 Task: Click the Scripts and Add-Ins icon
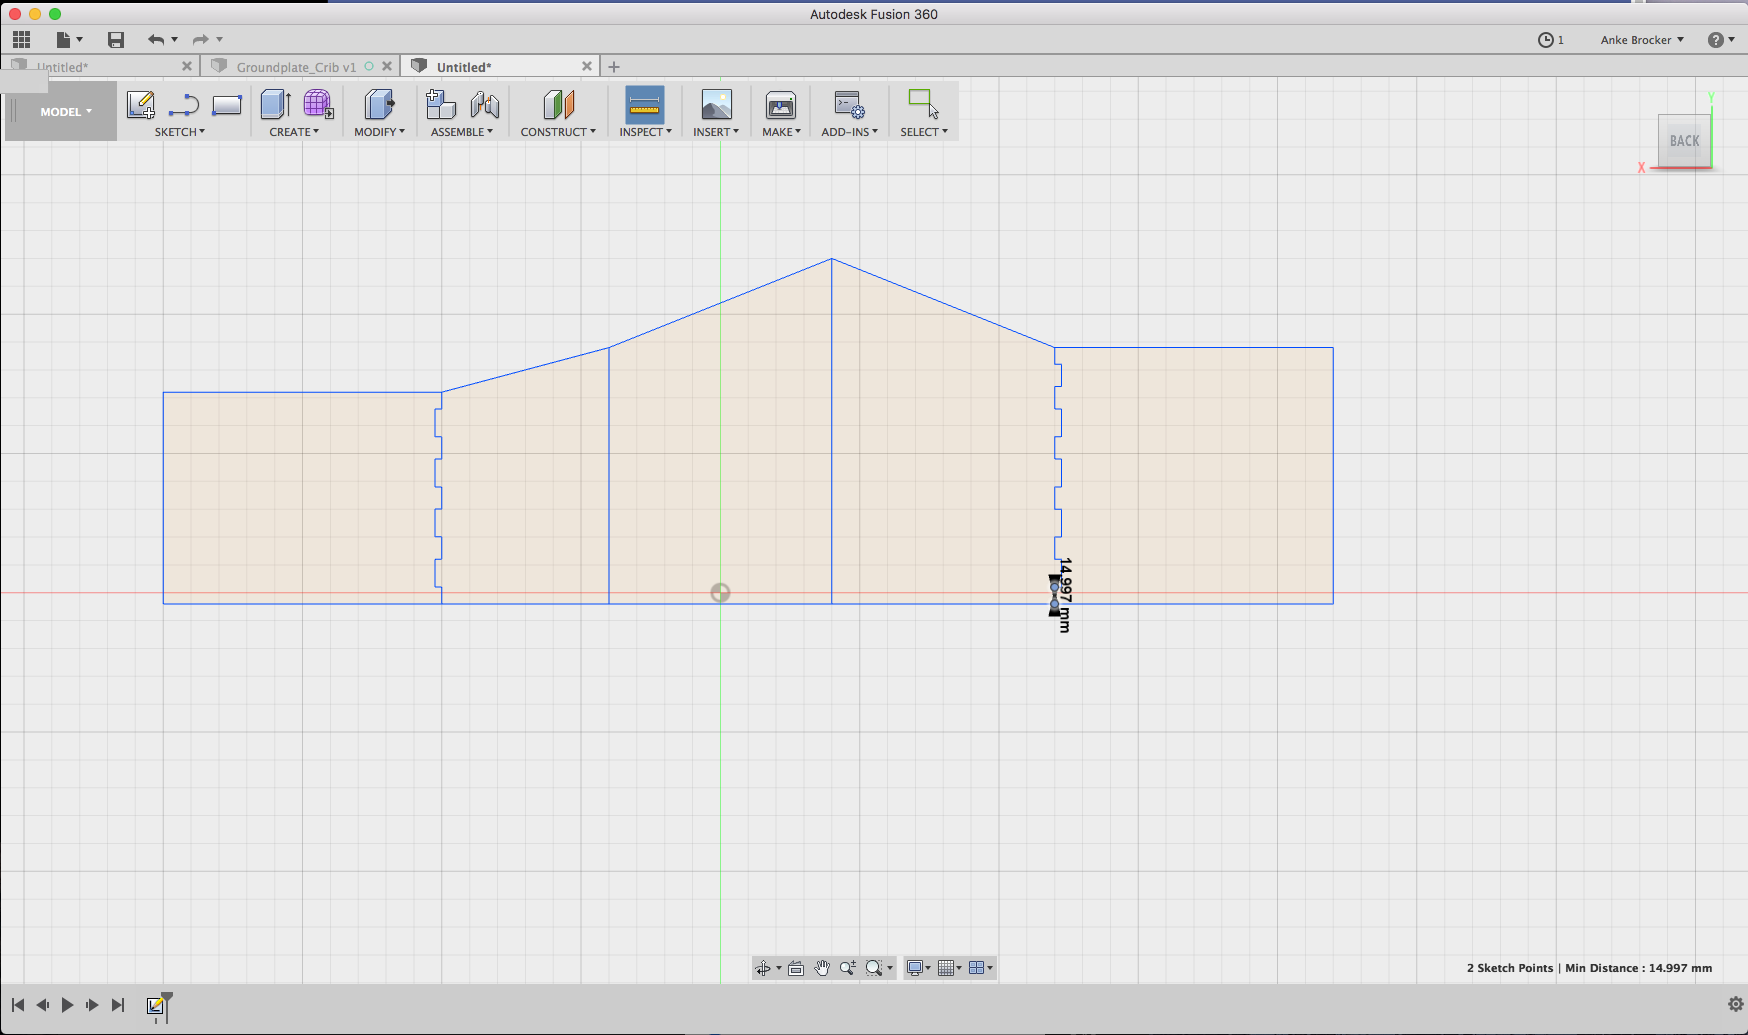(x=849, y=104)
